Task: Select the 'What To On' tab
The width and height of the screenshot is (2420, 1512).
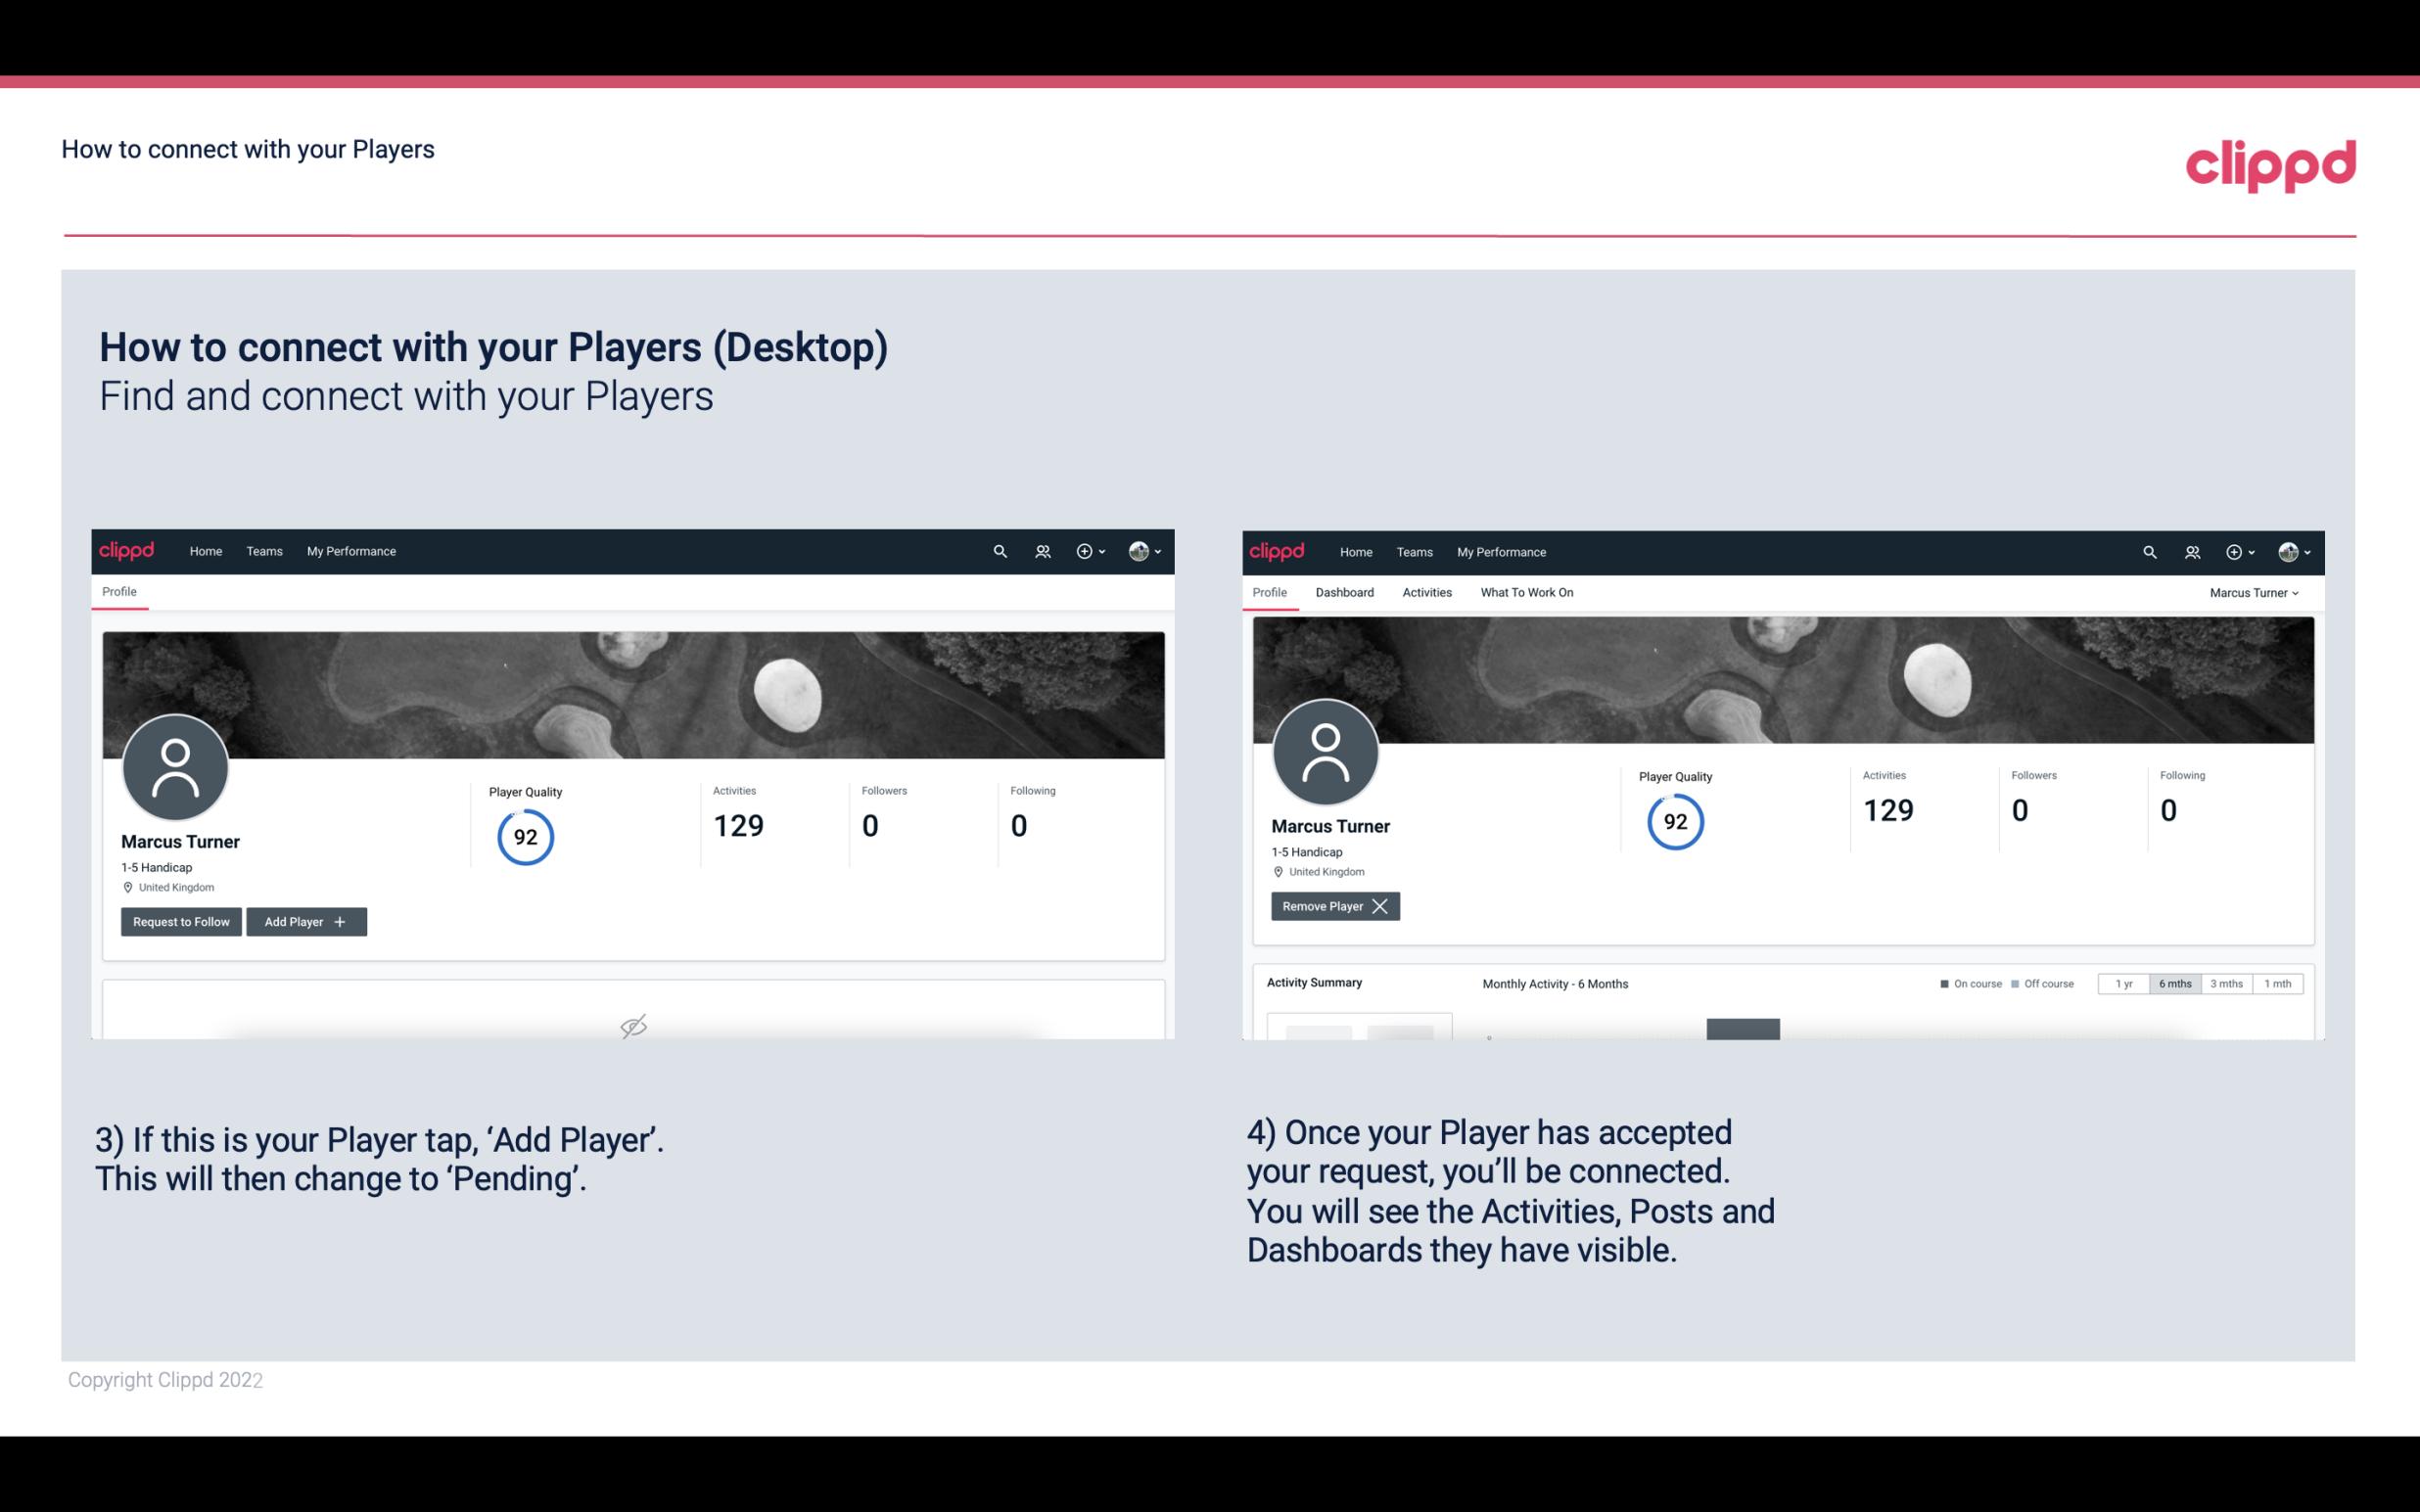Action: click(x=1524, y=592)
